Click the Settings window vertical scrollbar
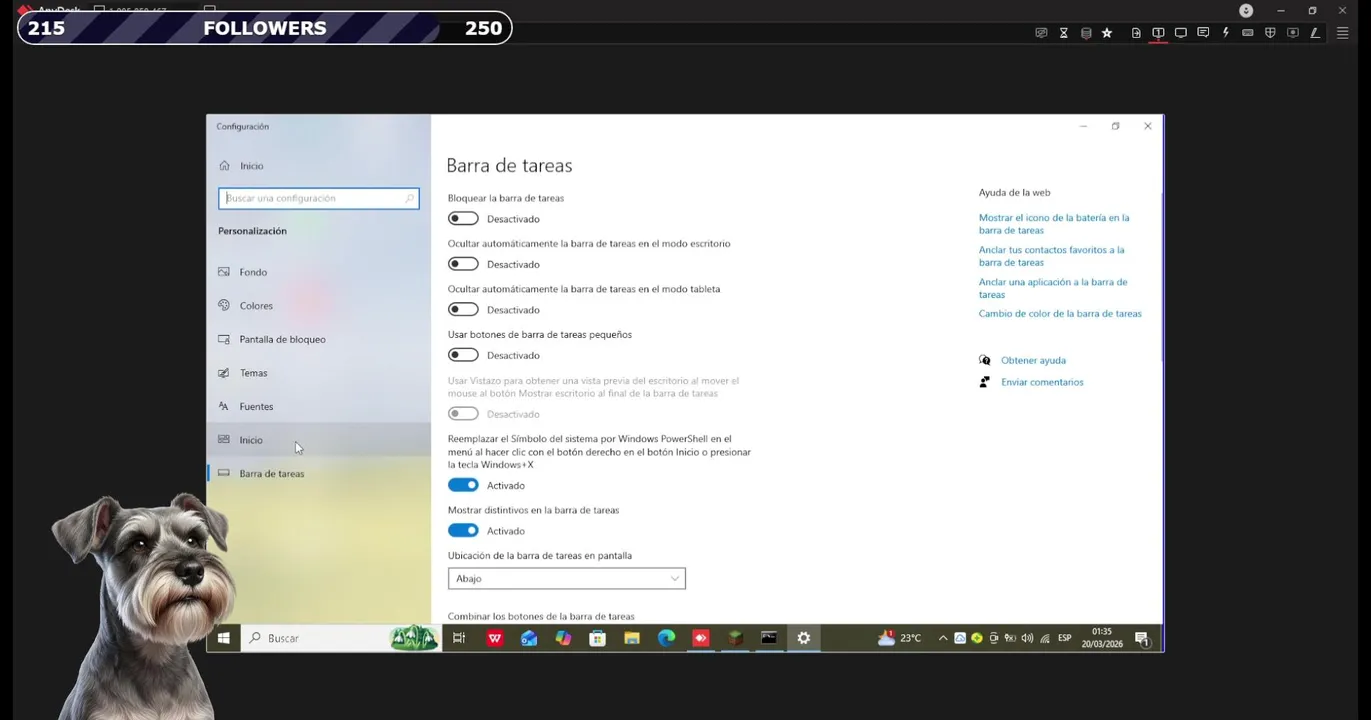The image size is (1371, 720). coord(1161,275)
